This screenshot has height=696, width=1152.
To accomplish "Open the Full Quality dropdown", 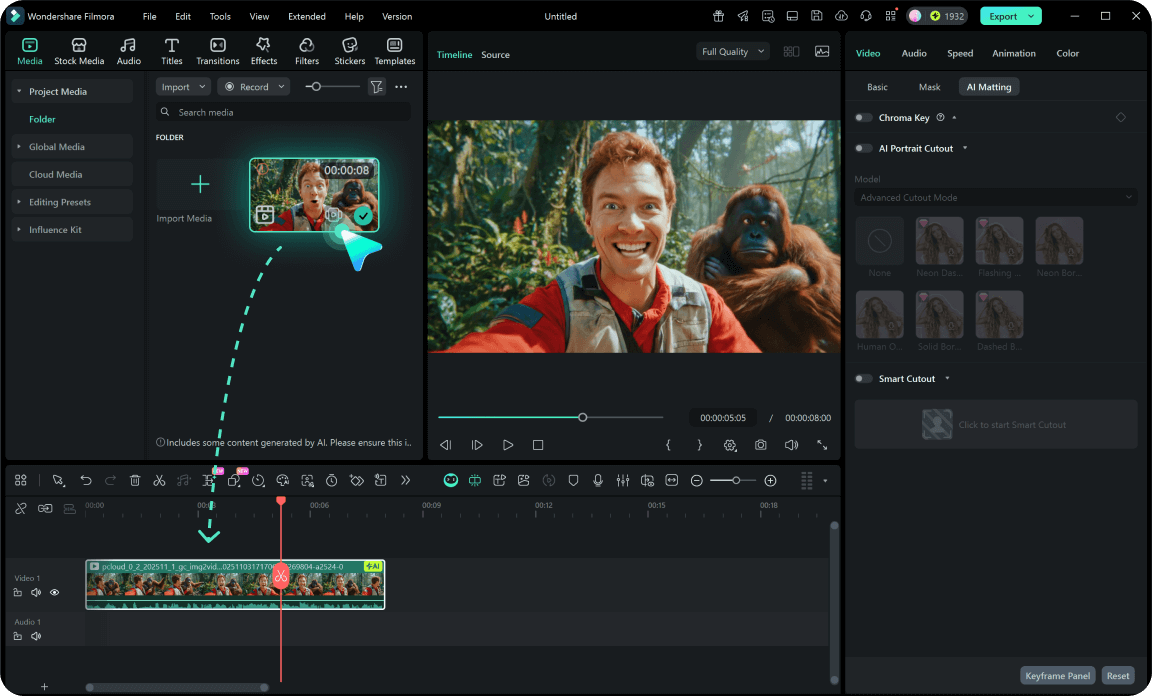I will point(732,52).
